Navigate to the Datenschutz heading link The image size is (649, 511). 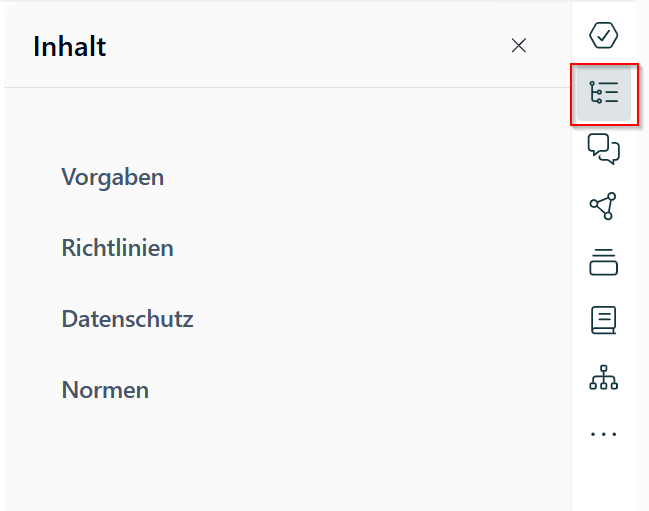127,319
